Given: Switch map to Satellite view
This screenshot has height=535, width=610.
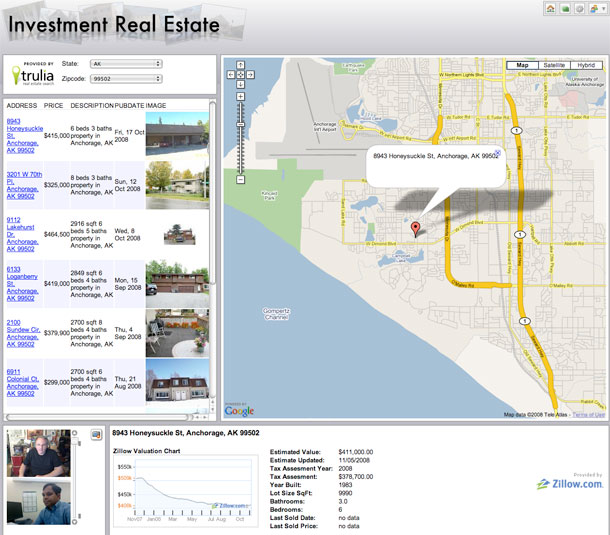Looking at the screenshot, I should click(554, 65).
